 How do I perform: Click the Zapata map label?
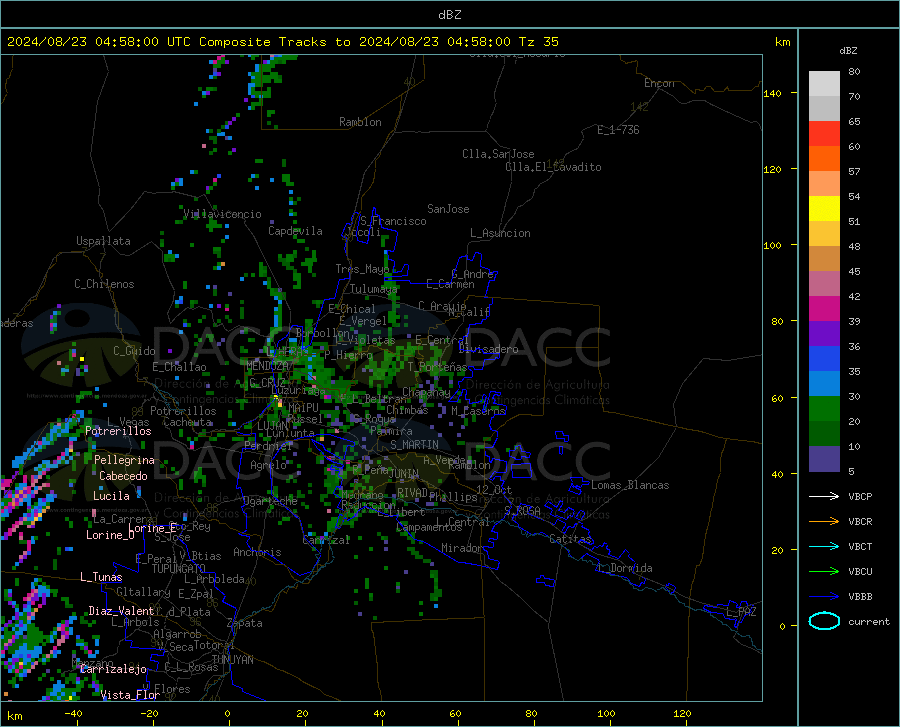pyautogui.click(x=245, y=623)
